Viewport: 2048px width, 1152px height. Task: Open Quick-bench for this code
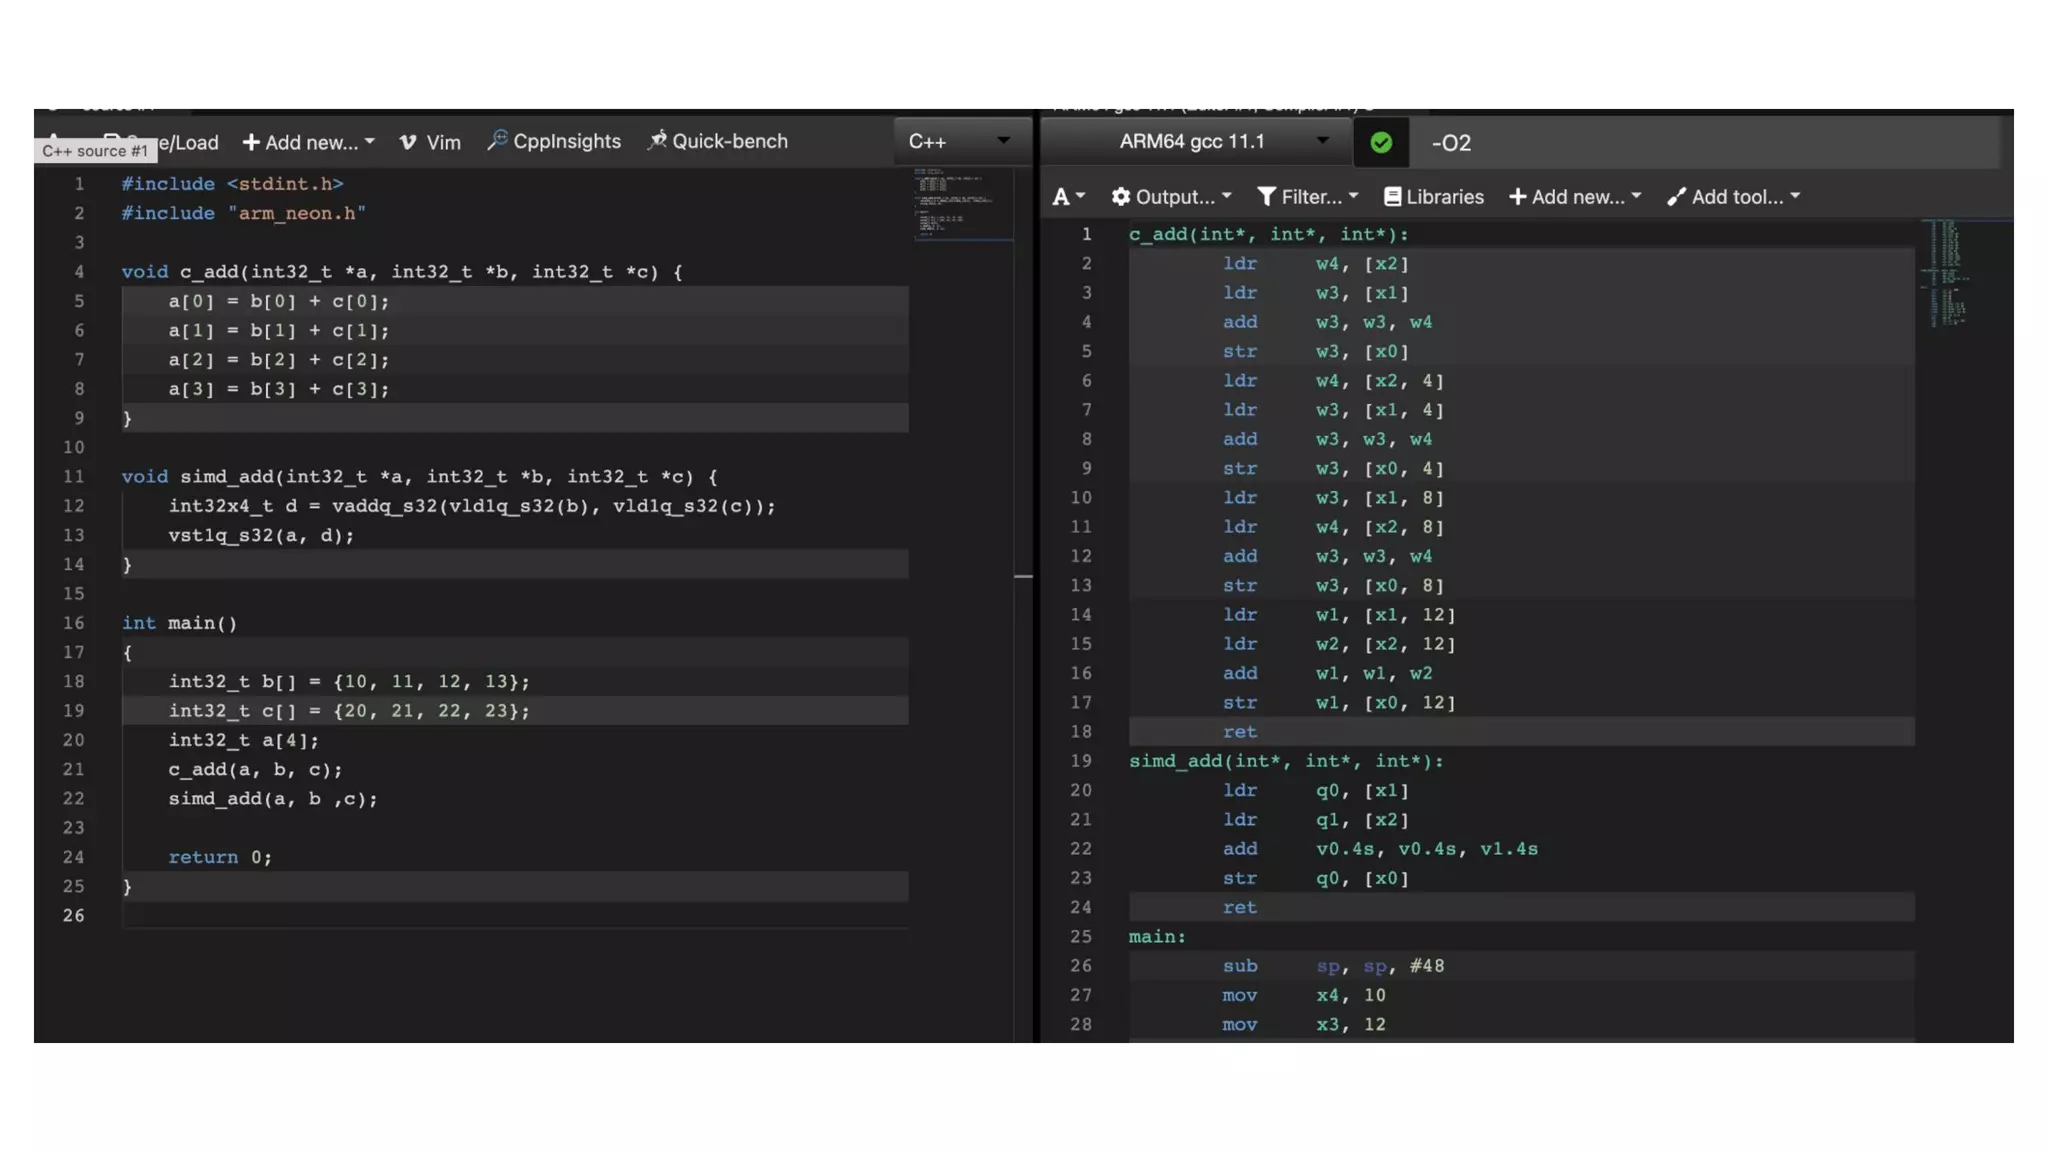pyautogui.click(x=718, y=141)
